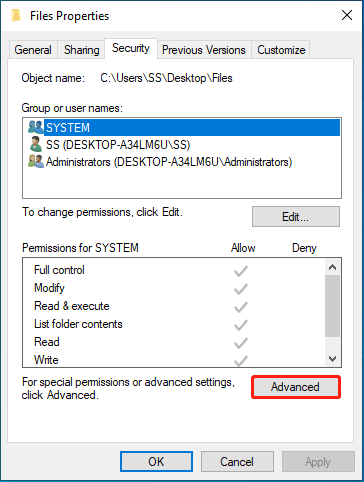This screenshot has height=482, width=364.
Task: Switch to the General tab
Action: click(33, 50)
